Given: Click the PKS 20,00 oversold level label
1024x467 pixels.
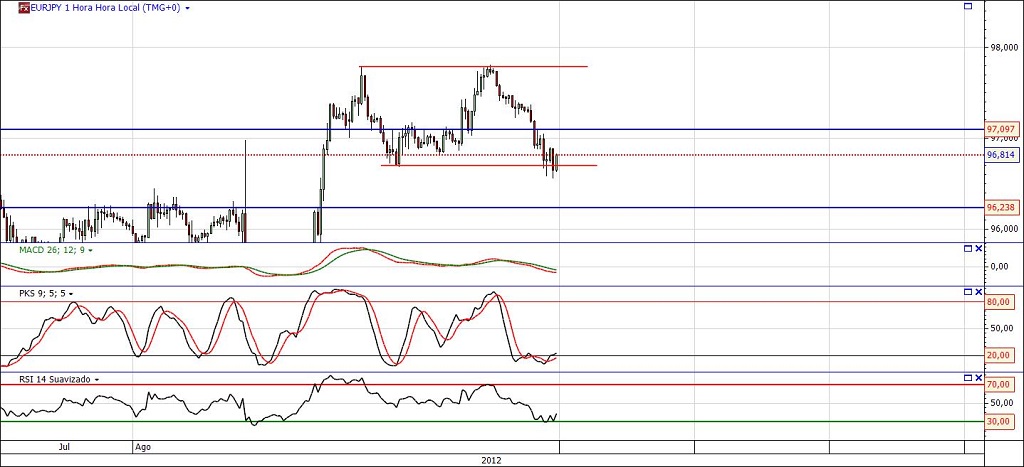Looking at the screenshot, I should [x=1001, y=355].
